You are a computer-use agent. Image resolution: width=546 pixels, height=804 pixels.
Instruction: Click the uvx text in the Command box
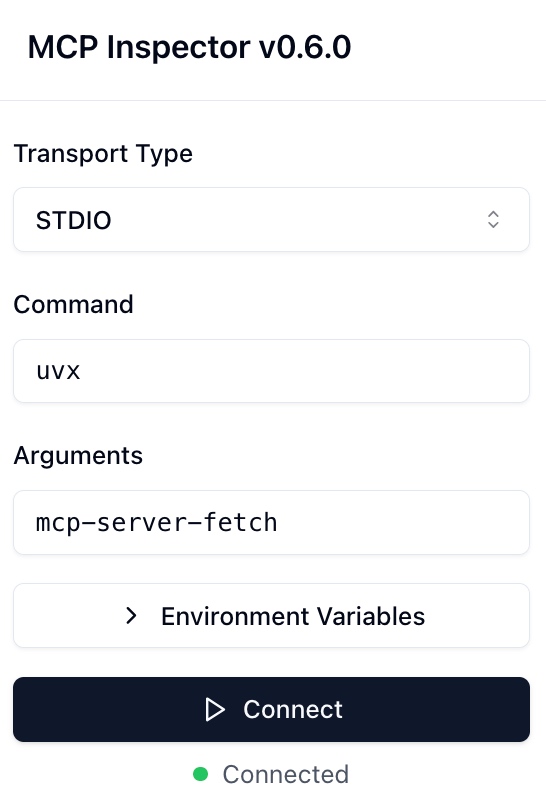point(58,372)
